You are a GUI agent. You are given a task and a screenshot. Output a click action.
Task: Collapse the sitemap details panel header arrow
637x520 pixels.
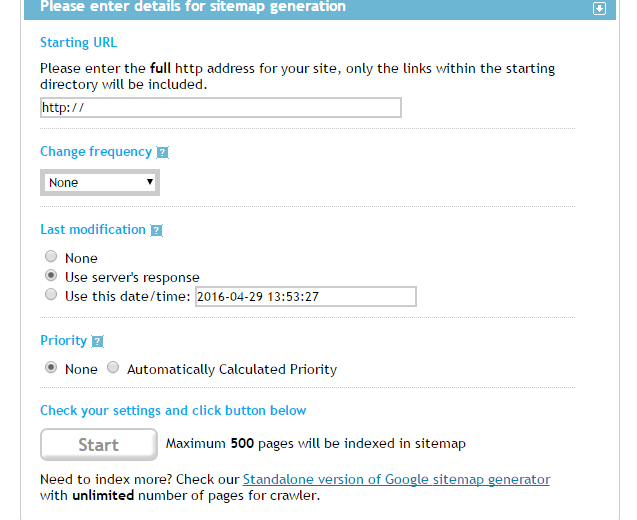coord(599,8)
